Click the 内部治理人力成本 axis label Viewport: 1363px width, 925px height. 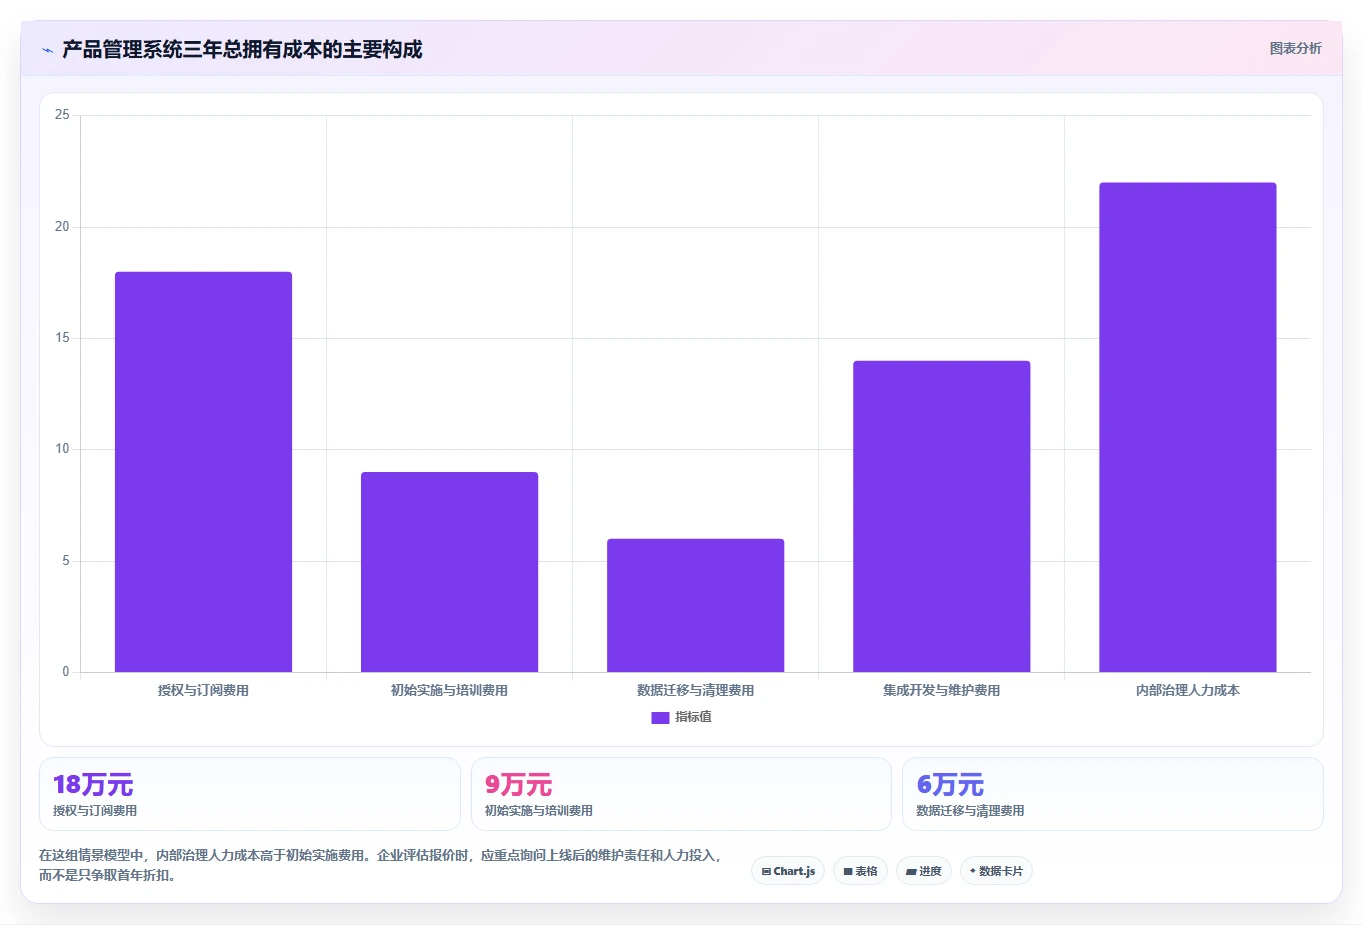[1187, 690]
